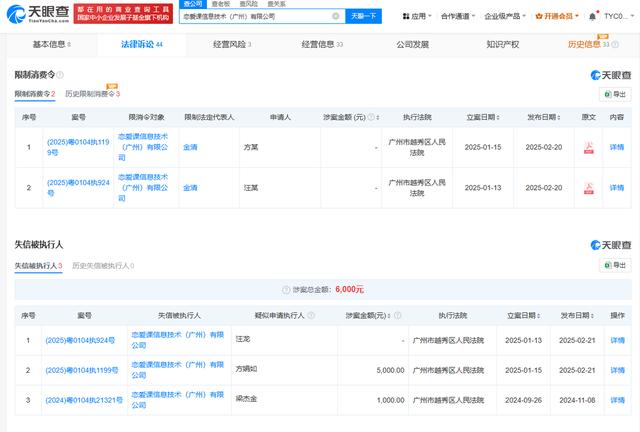The width and height of the screenshot is (640, 432).
Task: Select the 失信被执行人 3 sub-tab
Action: [x=38, y=266]
